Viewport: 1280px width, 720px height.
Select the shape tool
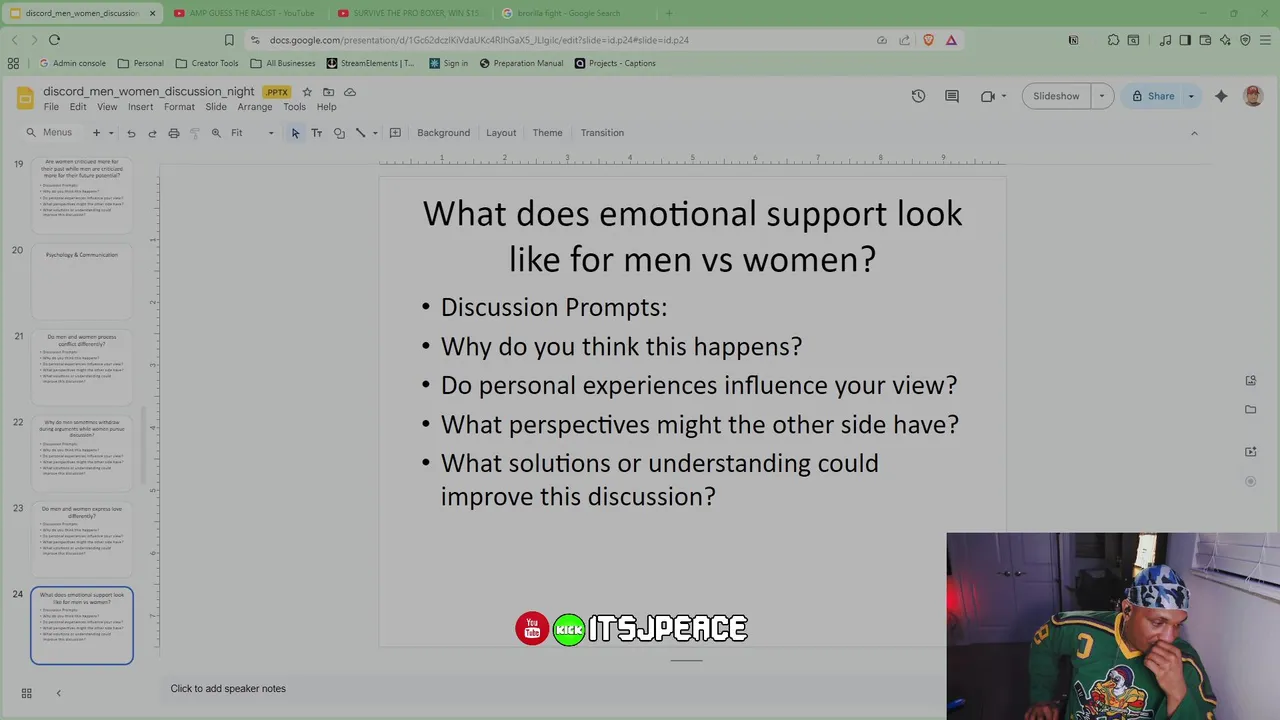click(339, 133)
